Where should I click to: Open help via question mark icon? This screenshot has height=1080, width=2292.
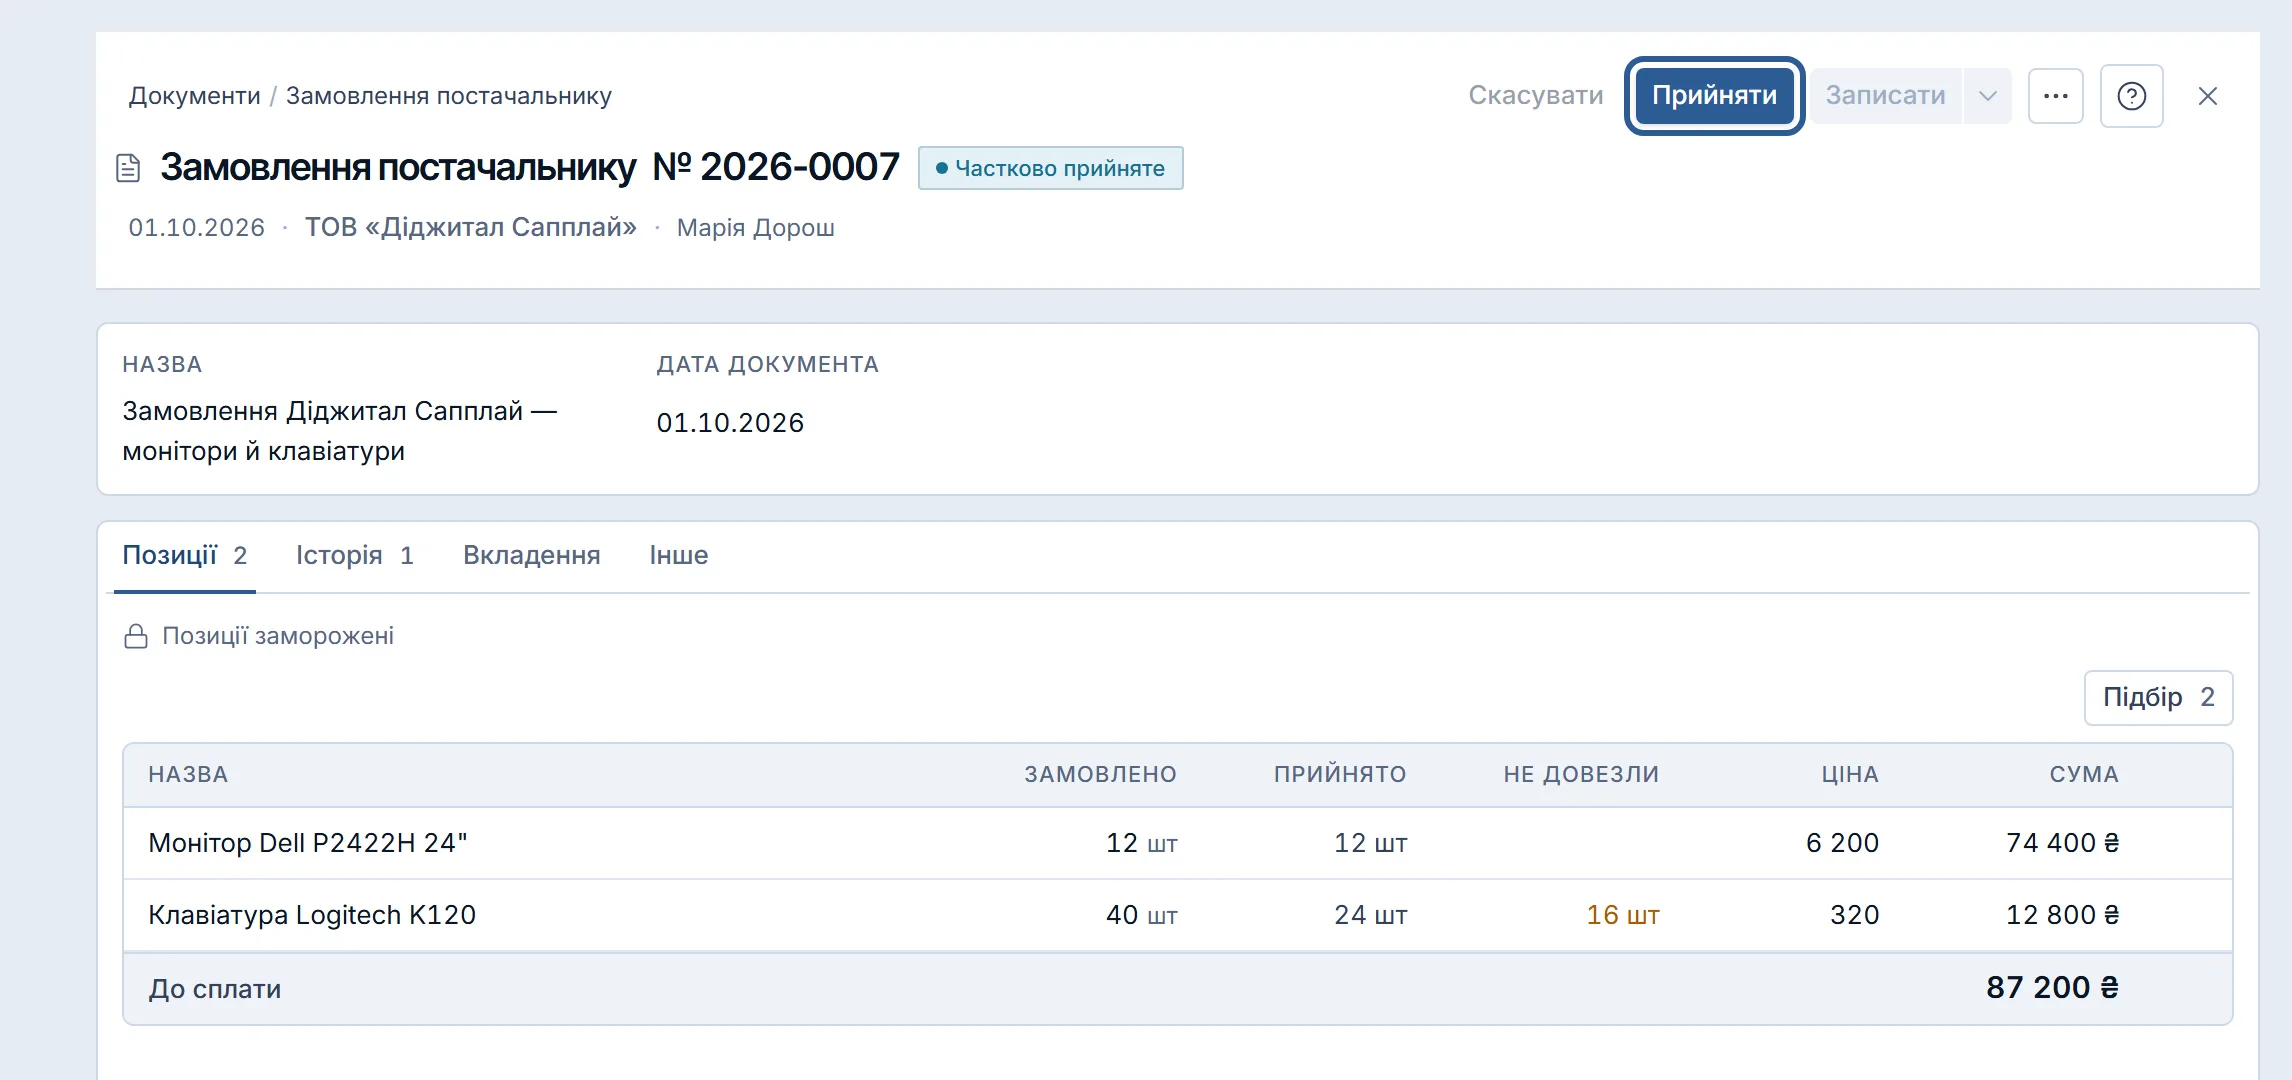point(2131,96)
